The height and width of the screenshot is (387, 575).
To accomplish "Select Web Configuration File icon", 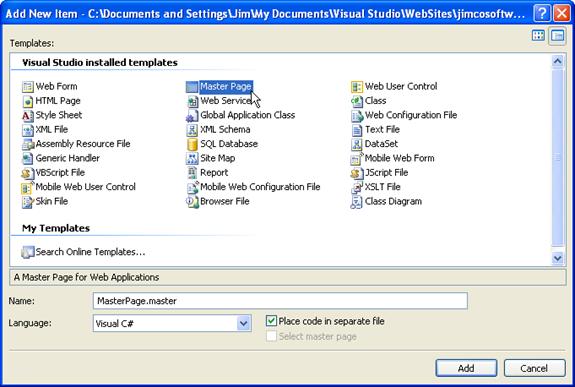I will click(x=357, y=115).
